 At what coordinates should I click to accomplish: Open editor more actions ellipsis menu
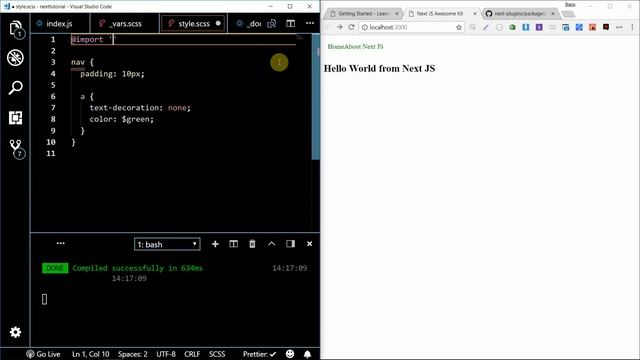click(x=310, y=23)
